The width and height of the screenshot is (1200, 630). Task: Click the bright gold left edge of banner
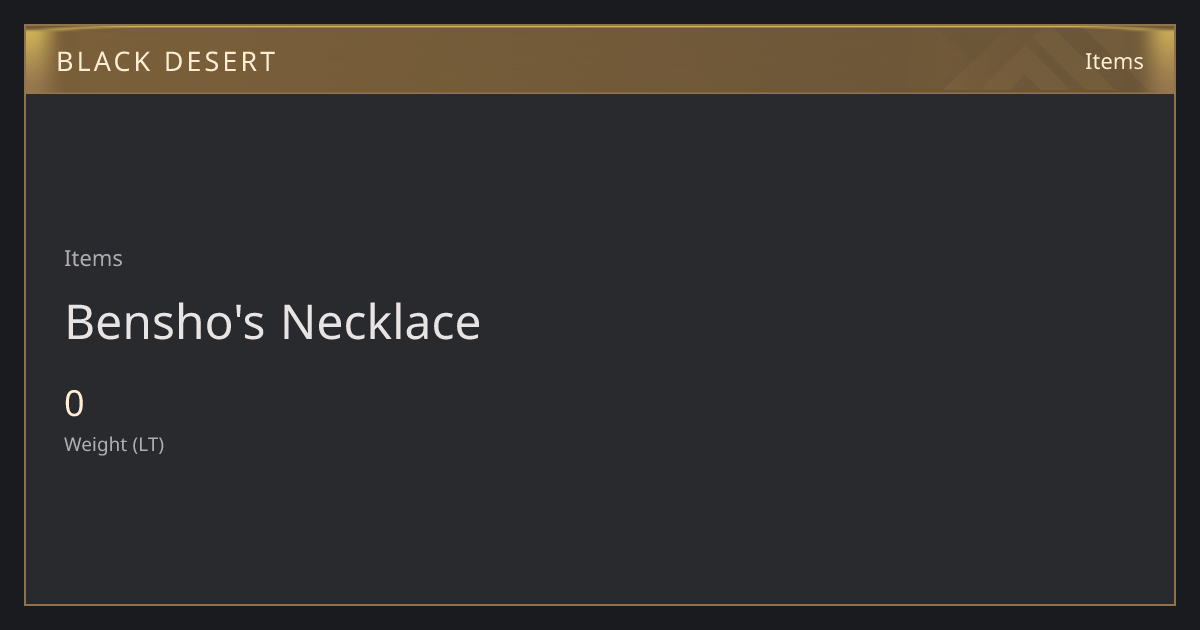coord(34,60)
